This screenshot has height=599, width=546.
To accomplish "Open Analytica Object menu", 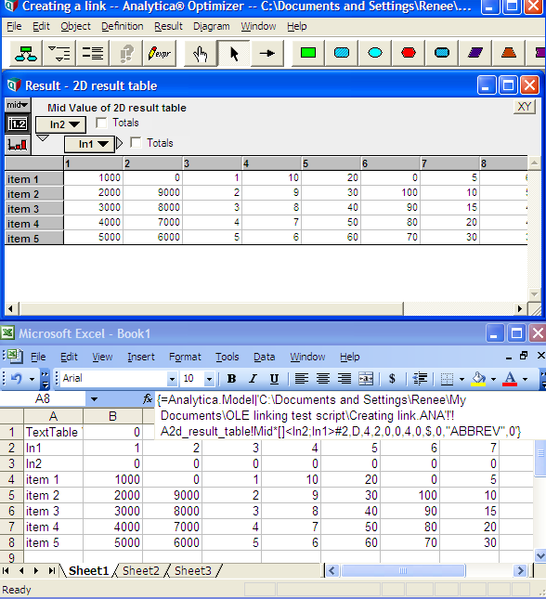I will (76, 26).
